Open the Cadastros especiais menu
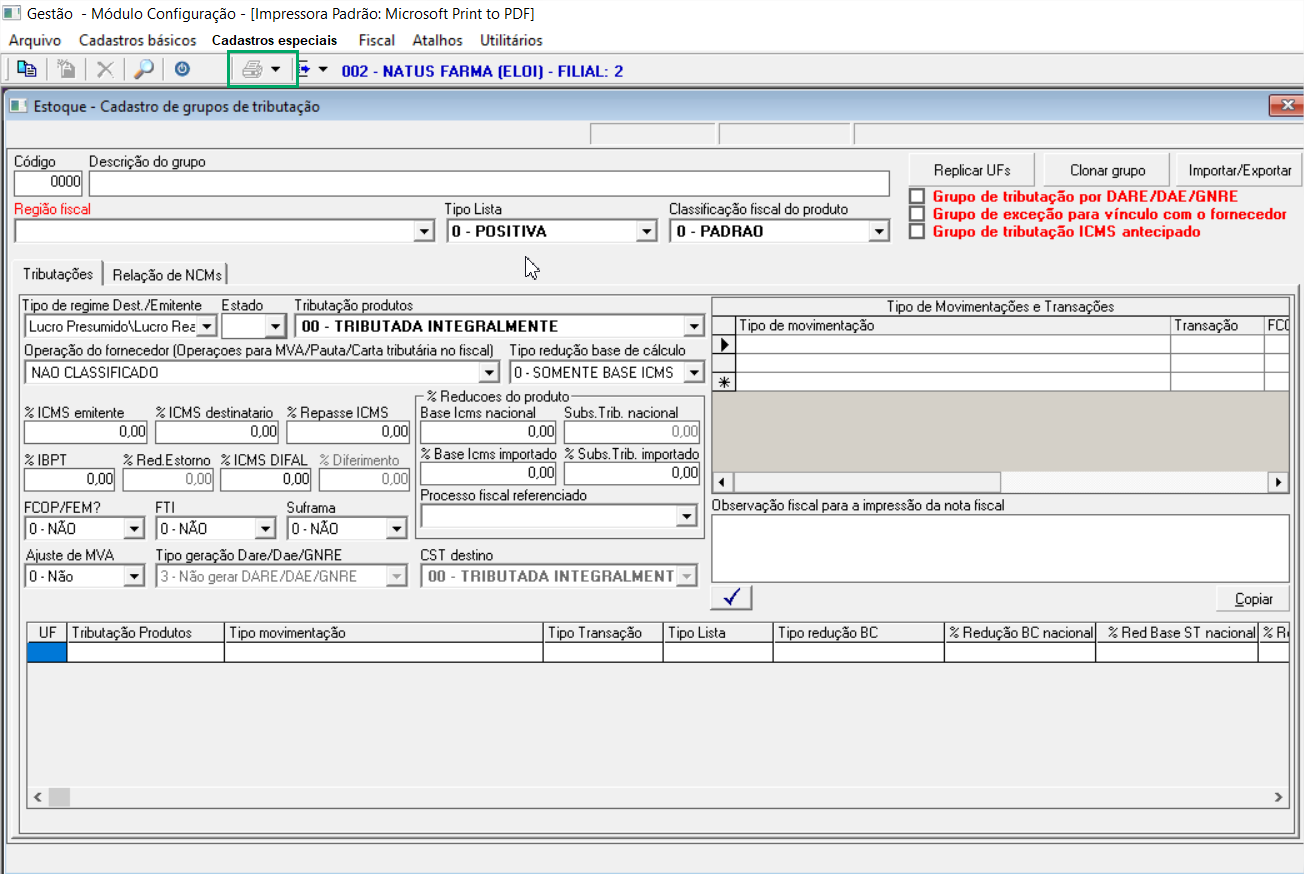The width and height of the screenshot is (1304, 874). pos(275,40)
